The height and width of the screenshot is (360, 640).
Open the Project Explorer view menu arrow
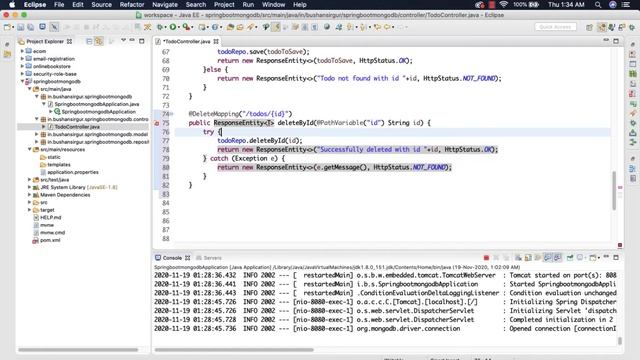point(123,41)
